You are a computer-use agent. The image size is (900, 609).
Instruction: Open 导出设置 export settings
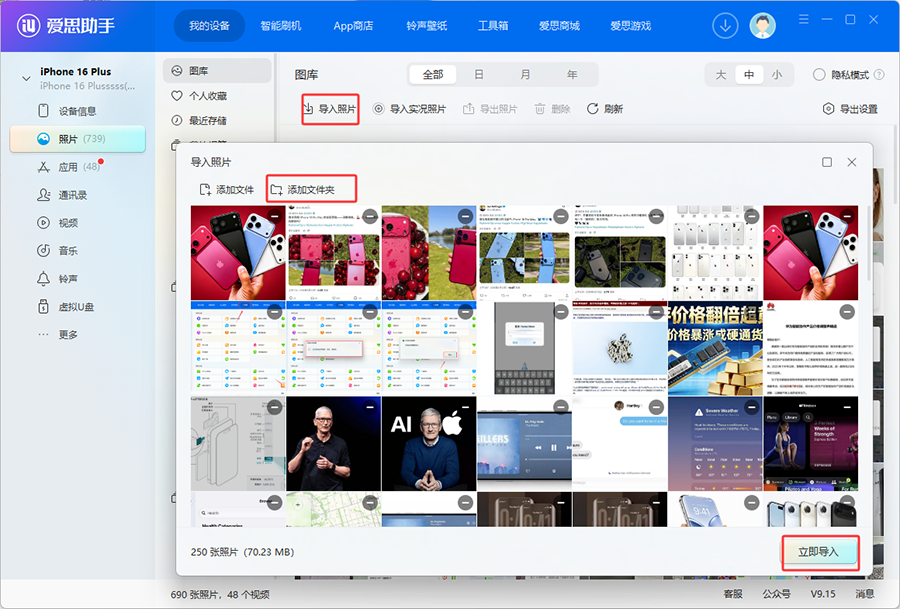pyautogui.click(x=850, y=109)
